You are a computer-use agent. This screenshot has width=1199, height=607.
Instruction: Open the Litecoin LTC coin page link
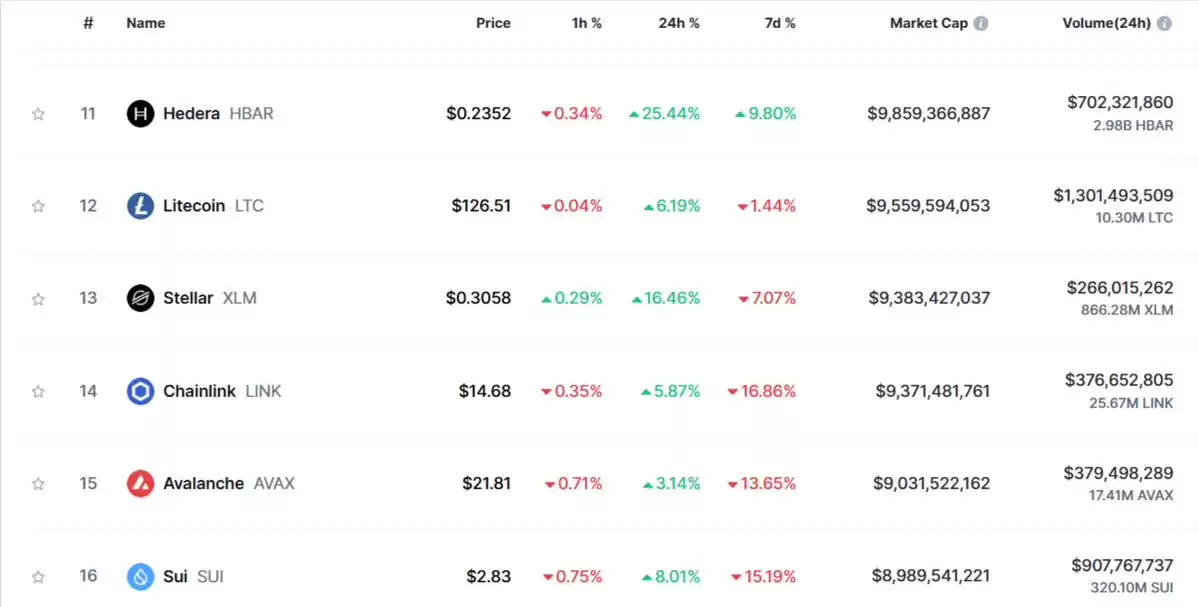click(x=213, y=206)
